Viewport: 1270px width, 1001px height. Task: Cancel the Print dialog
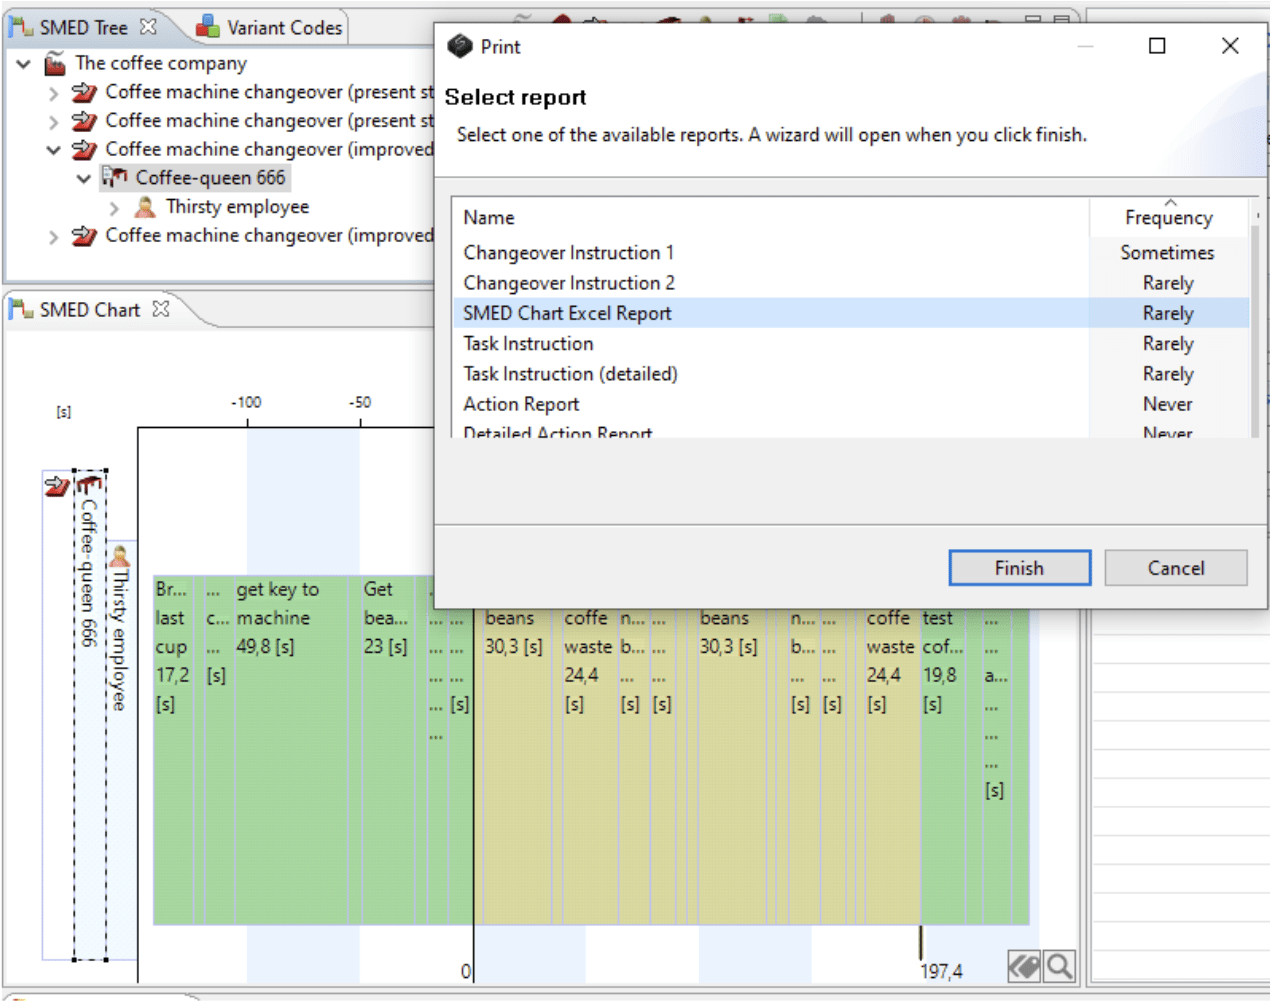pos(1176,568)
